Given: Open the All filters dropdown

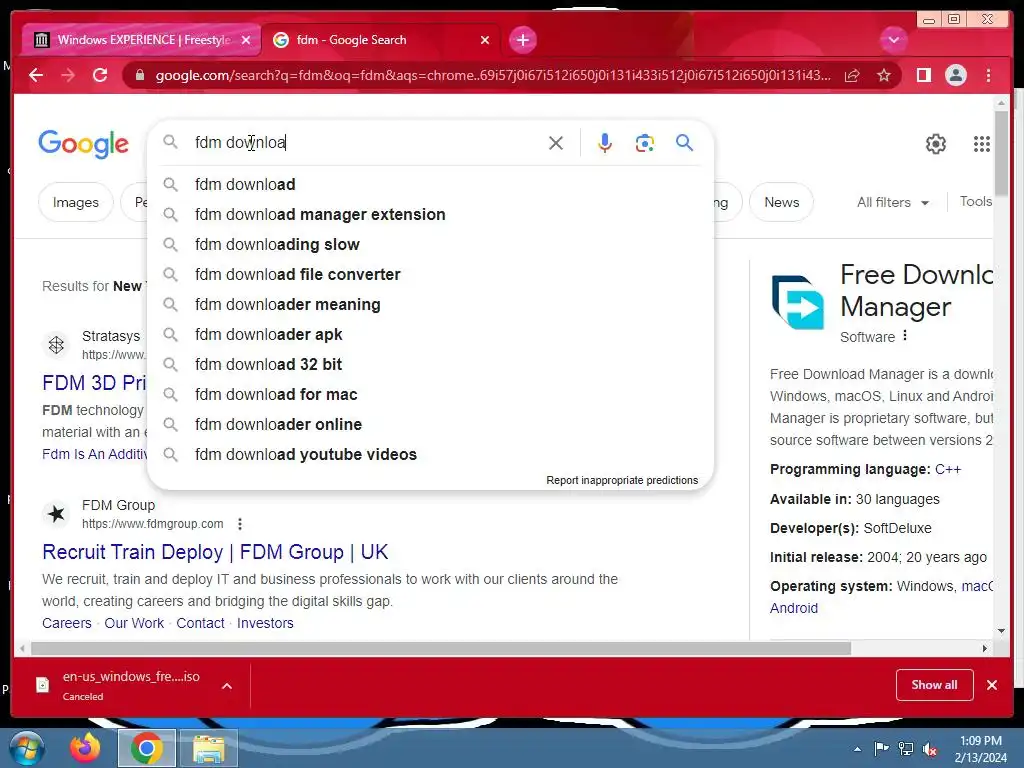Looking at the screenshot, I should click(x=893, y=202).
